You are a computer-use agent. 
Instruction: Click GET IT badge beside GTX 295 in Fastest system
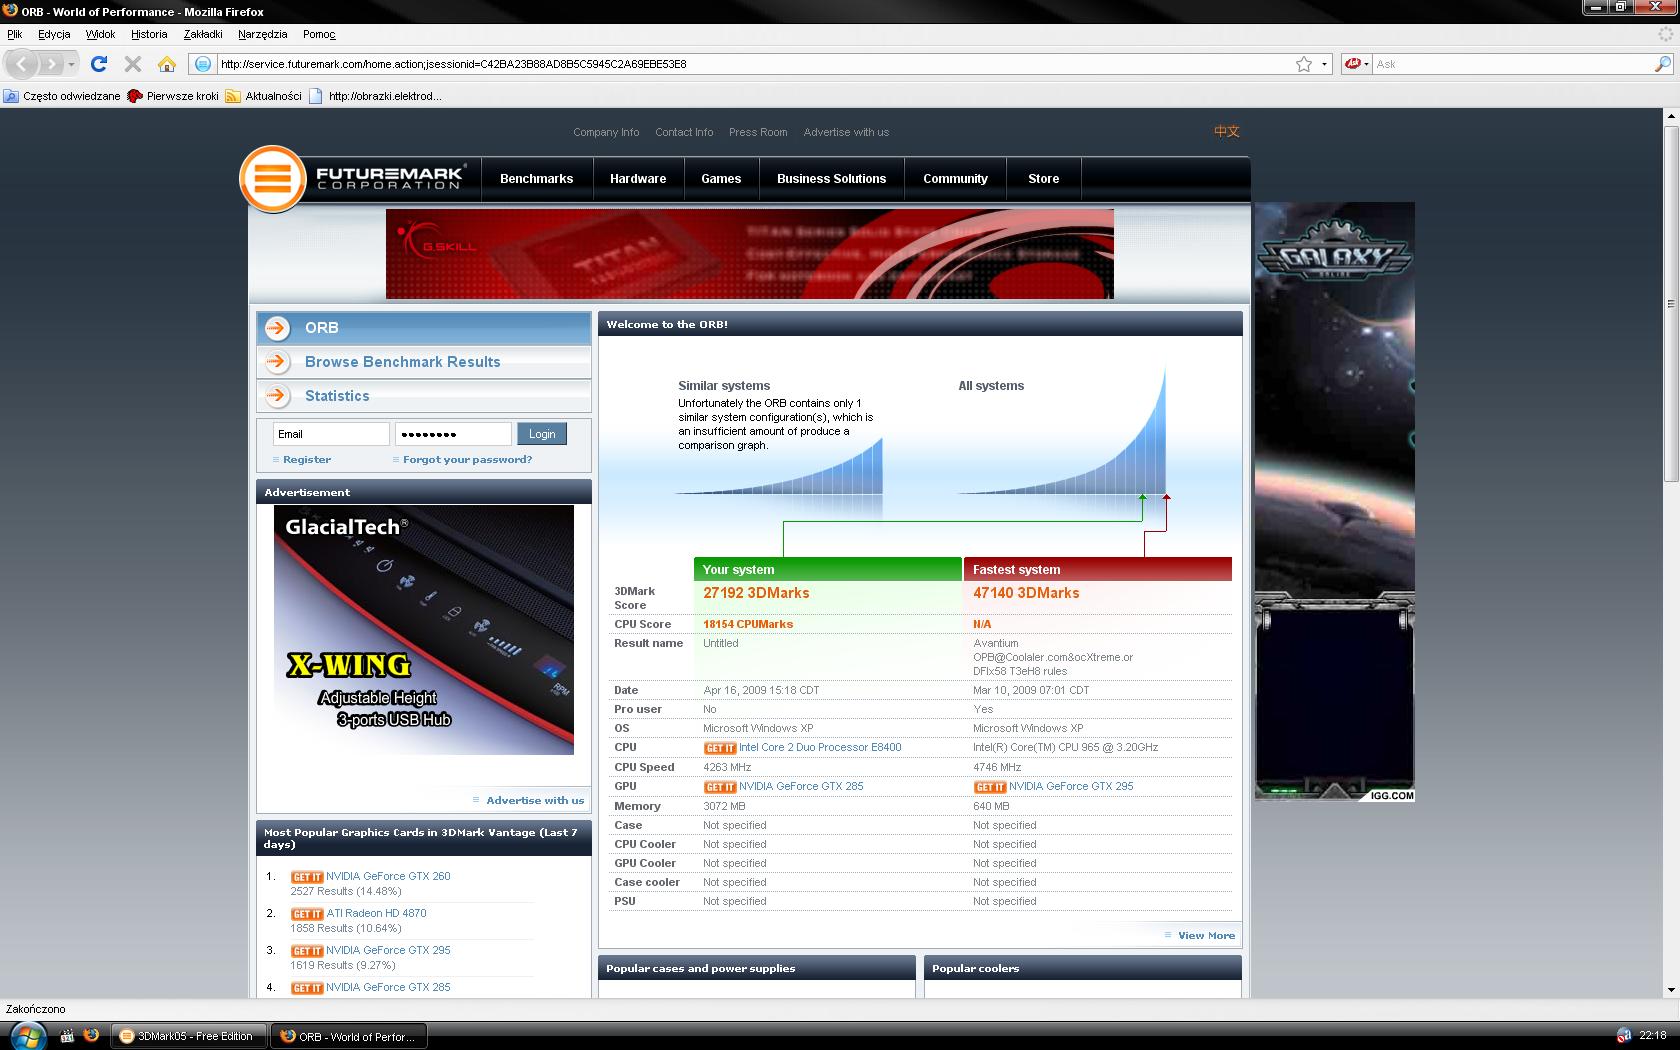pos(990,787)
